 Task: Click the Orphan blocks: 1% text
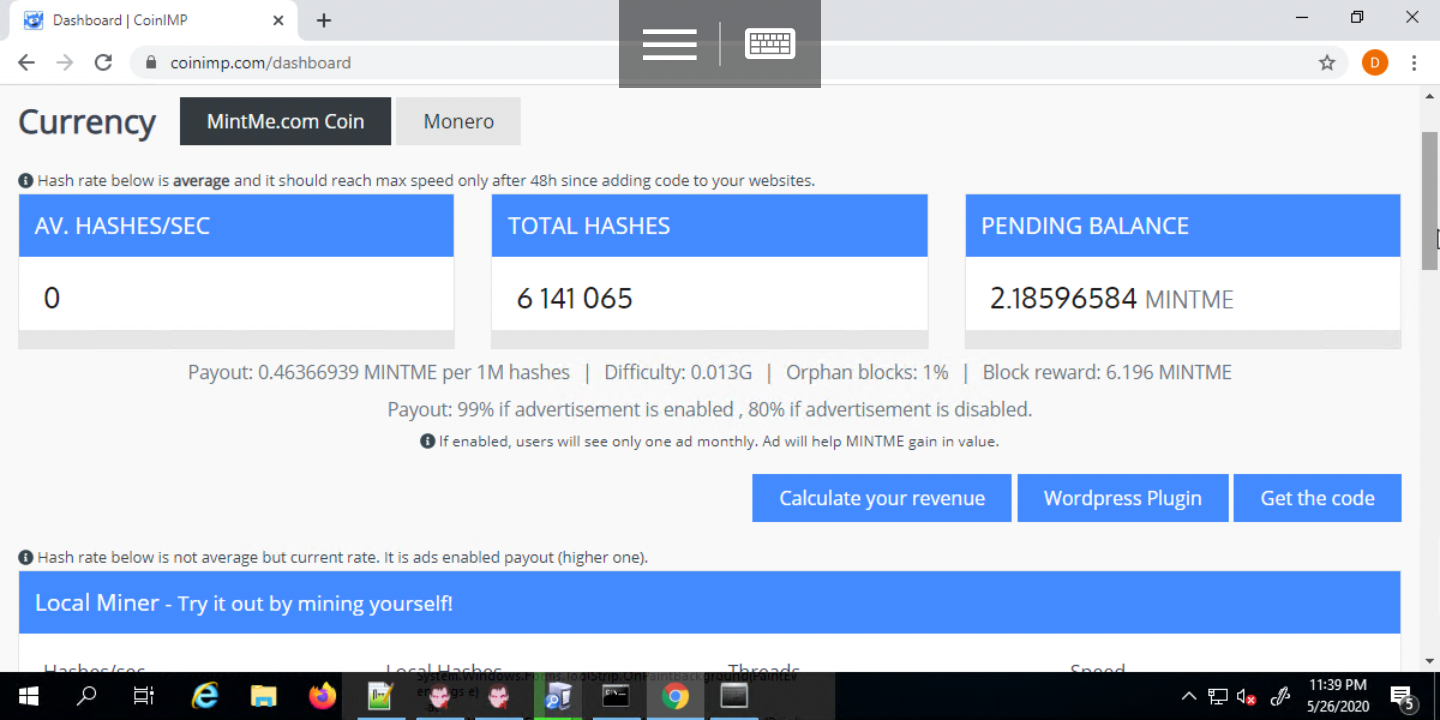867,373
